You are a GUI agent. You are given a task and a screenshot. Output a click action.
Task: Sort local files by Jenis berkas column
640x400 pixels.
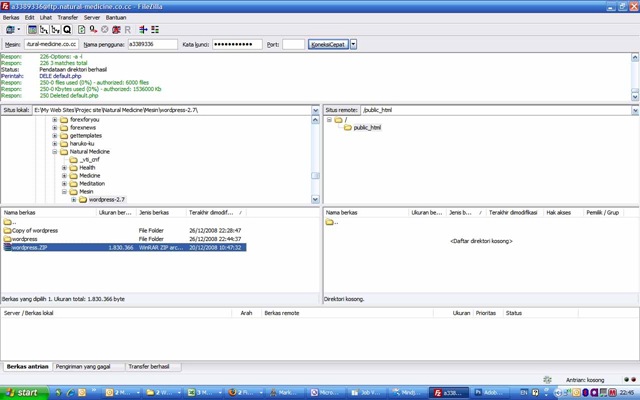(x=161, y=213)
